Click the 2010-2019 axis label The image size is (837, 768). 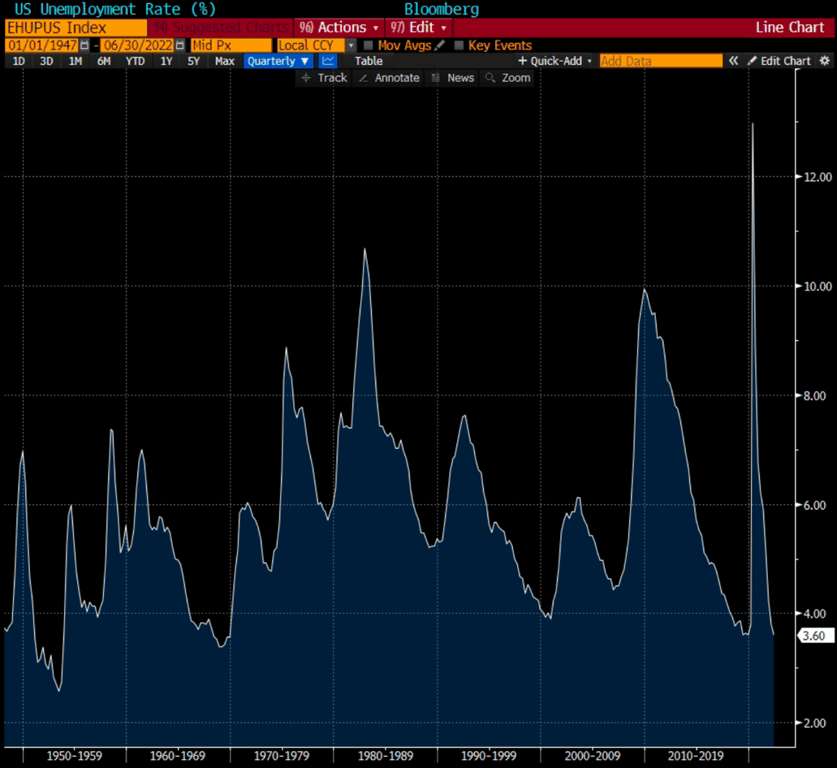coord(696,756)
